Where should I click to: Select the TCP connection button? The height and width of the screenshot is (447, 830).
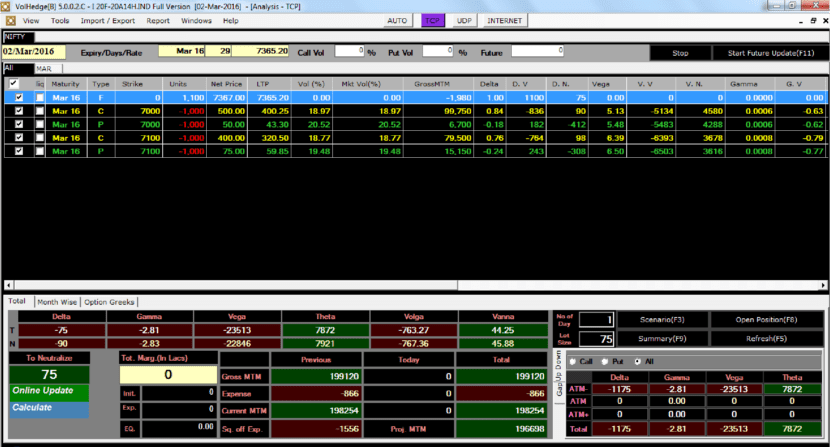click(x=432, y=21)
